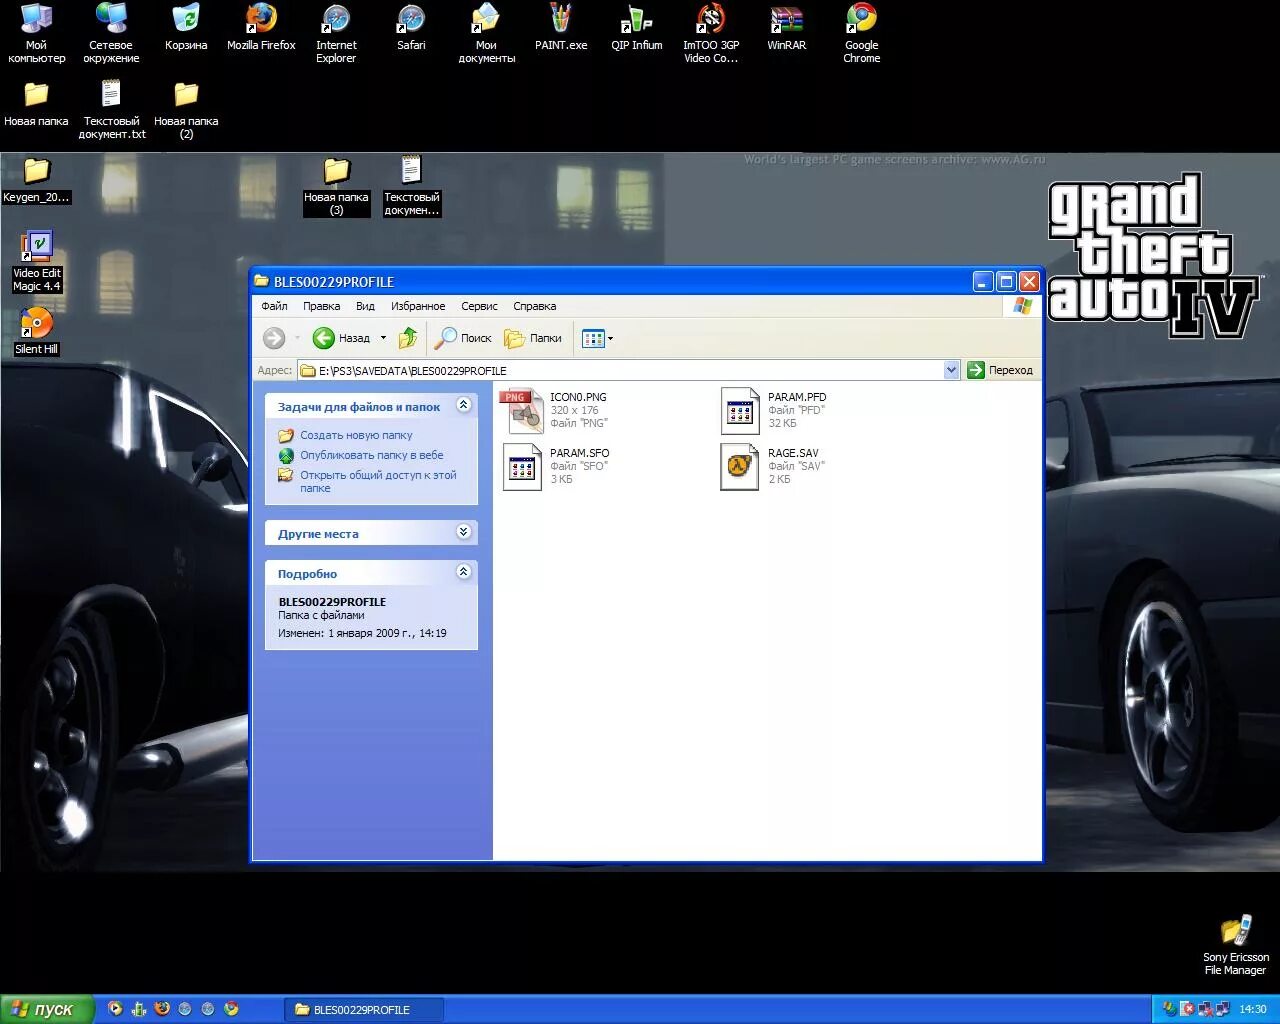This screenshot has width=1280, height=1024.
Task: Click the green Back arrow icon
Action: 323,338
